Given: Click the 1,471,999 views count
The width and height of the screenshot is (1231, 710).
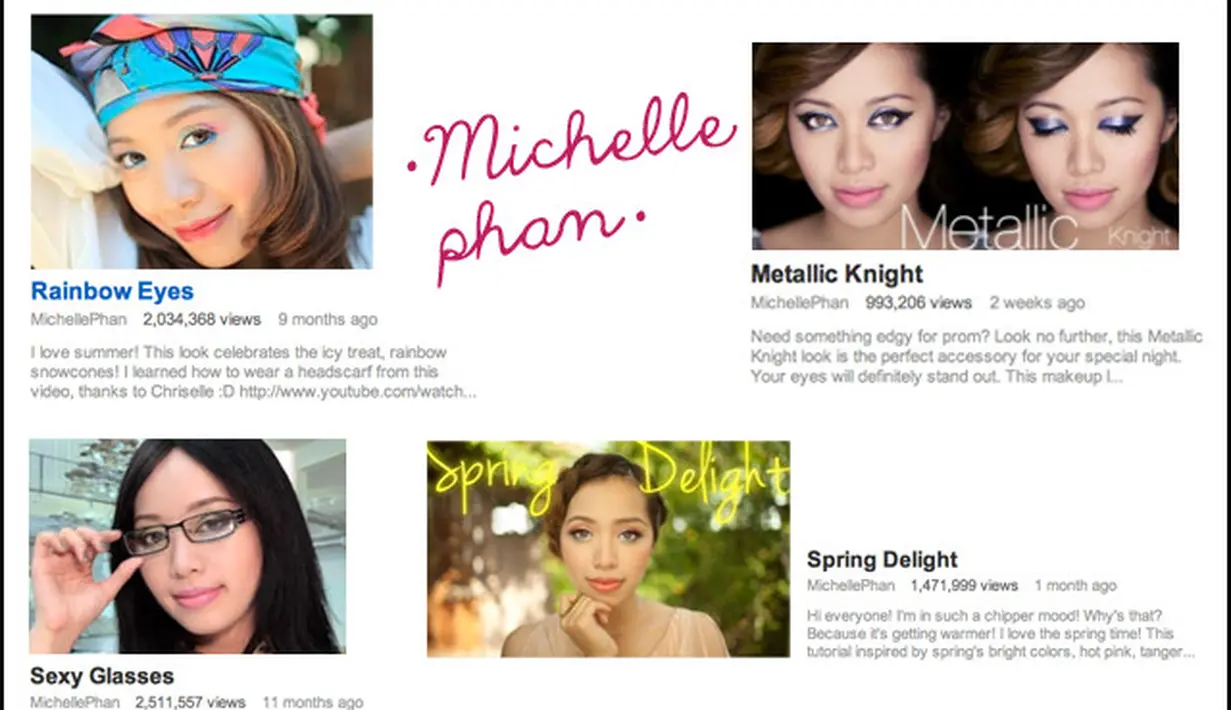Looking at the screenshot, I should [964, 585].
